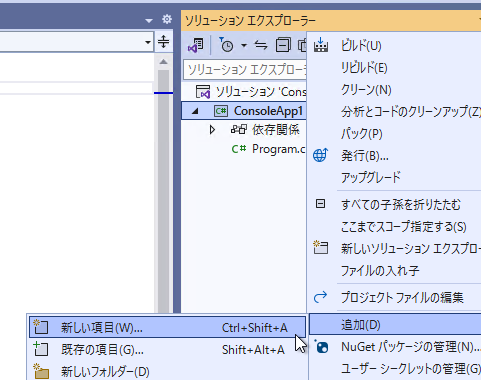
Task: Click the Solution Explorer search box
Action: [x=245, y=70]
